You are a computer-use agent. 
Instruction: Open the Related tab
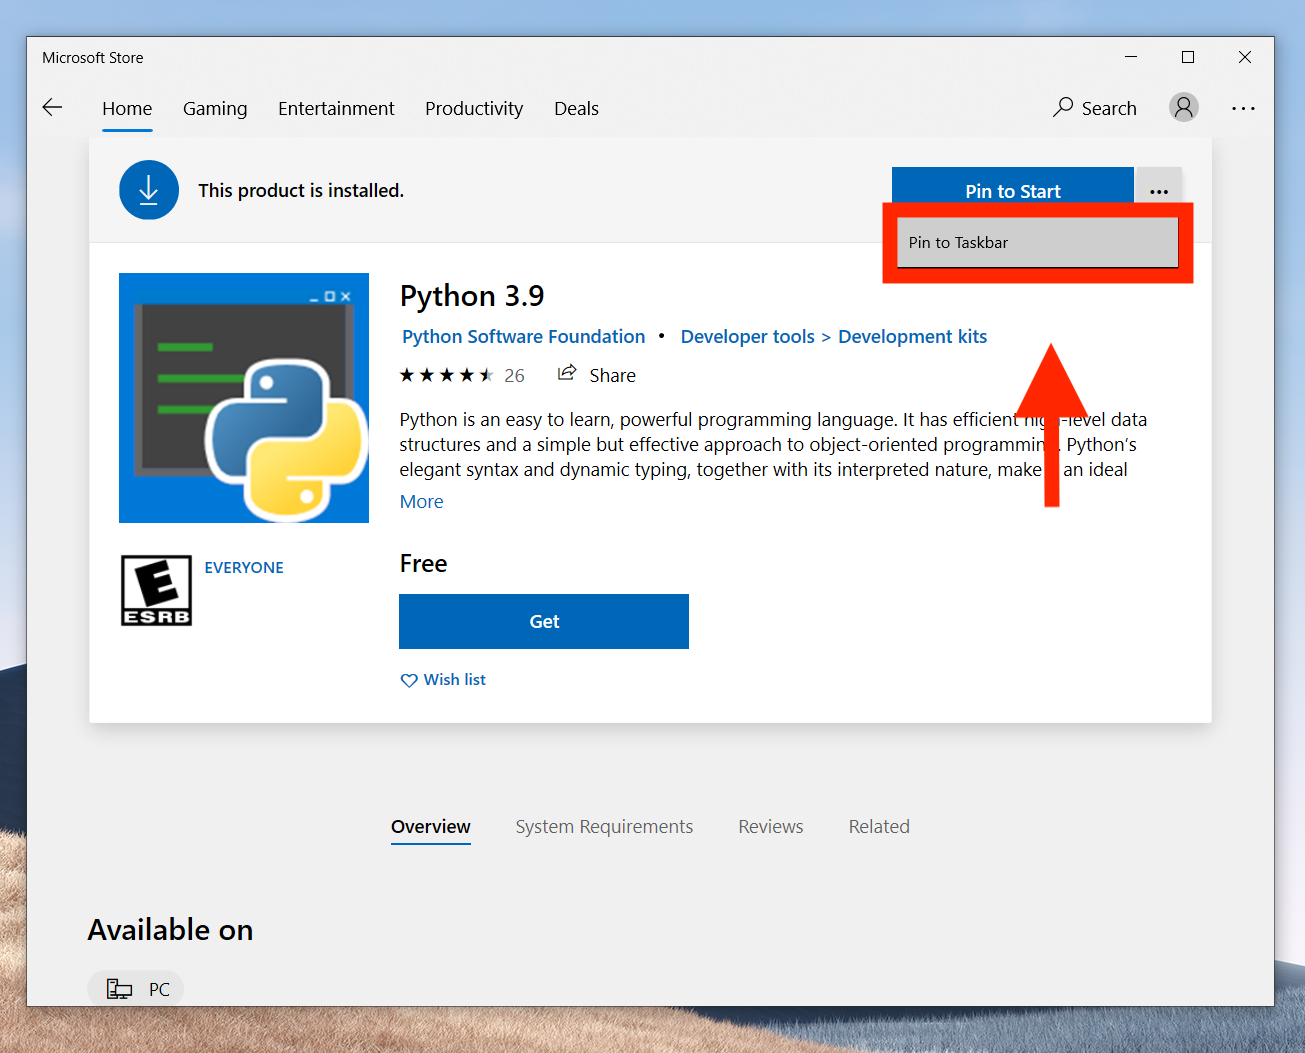pos(879,827)
